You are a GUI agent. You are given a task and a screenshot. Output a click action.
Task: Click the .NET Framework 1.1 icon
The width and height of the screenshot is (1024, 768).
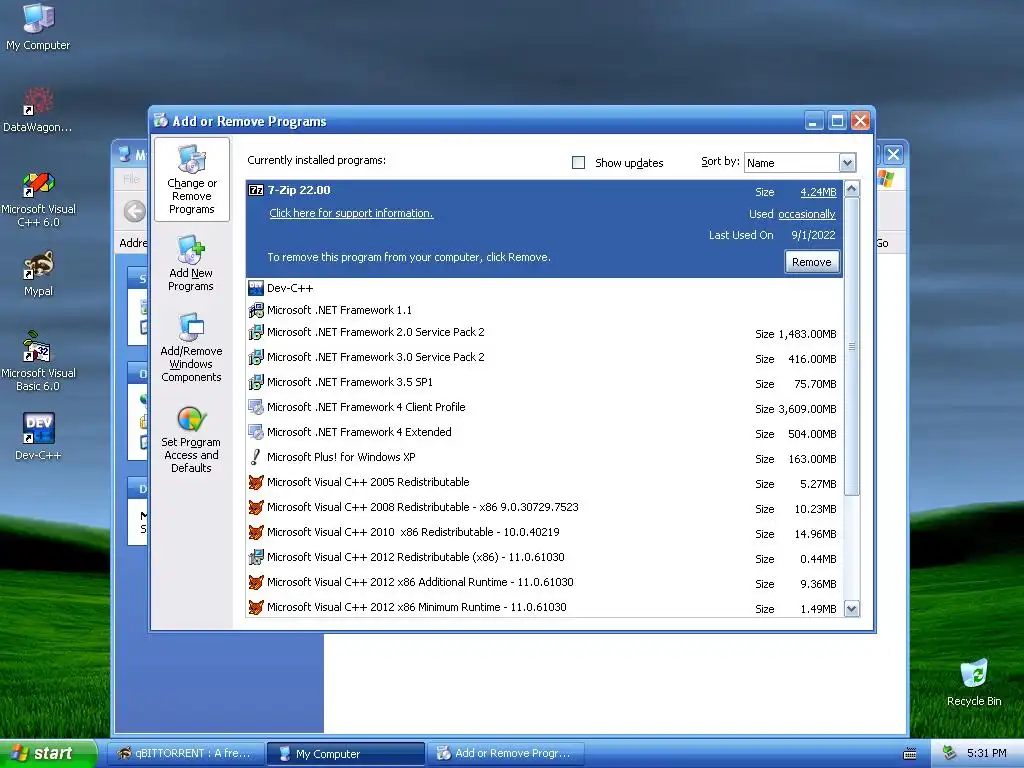point(256,310)
